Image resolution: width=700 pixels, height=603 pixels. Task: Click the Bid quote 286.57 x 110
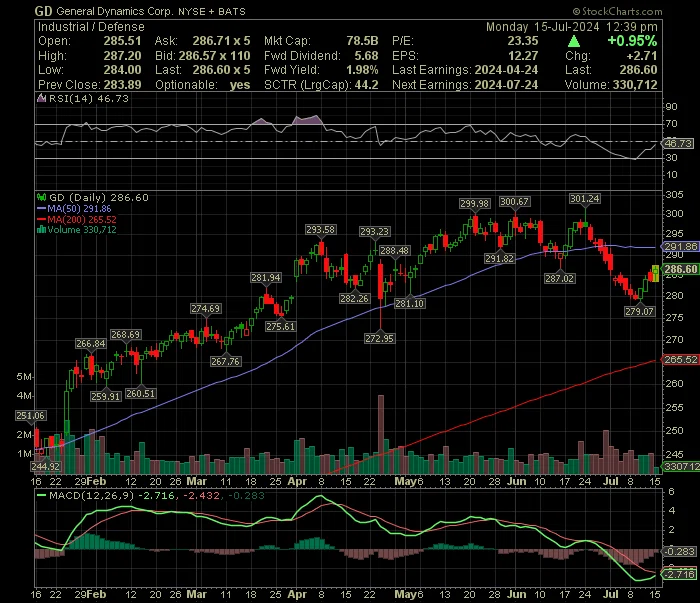[215, 56]
